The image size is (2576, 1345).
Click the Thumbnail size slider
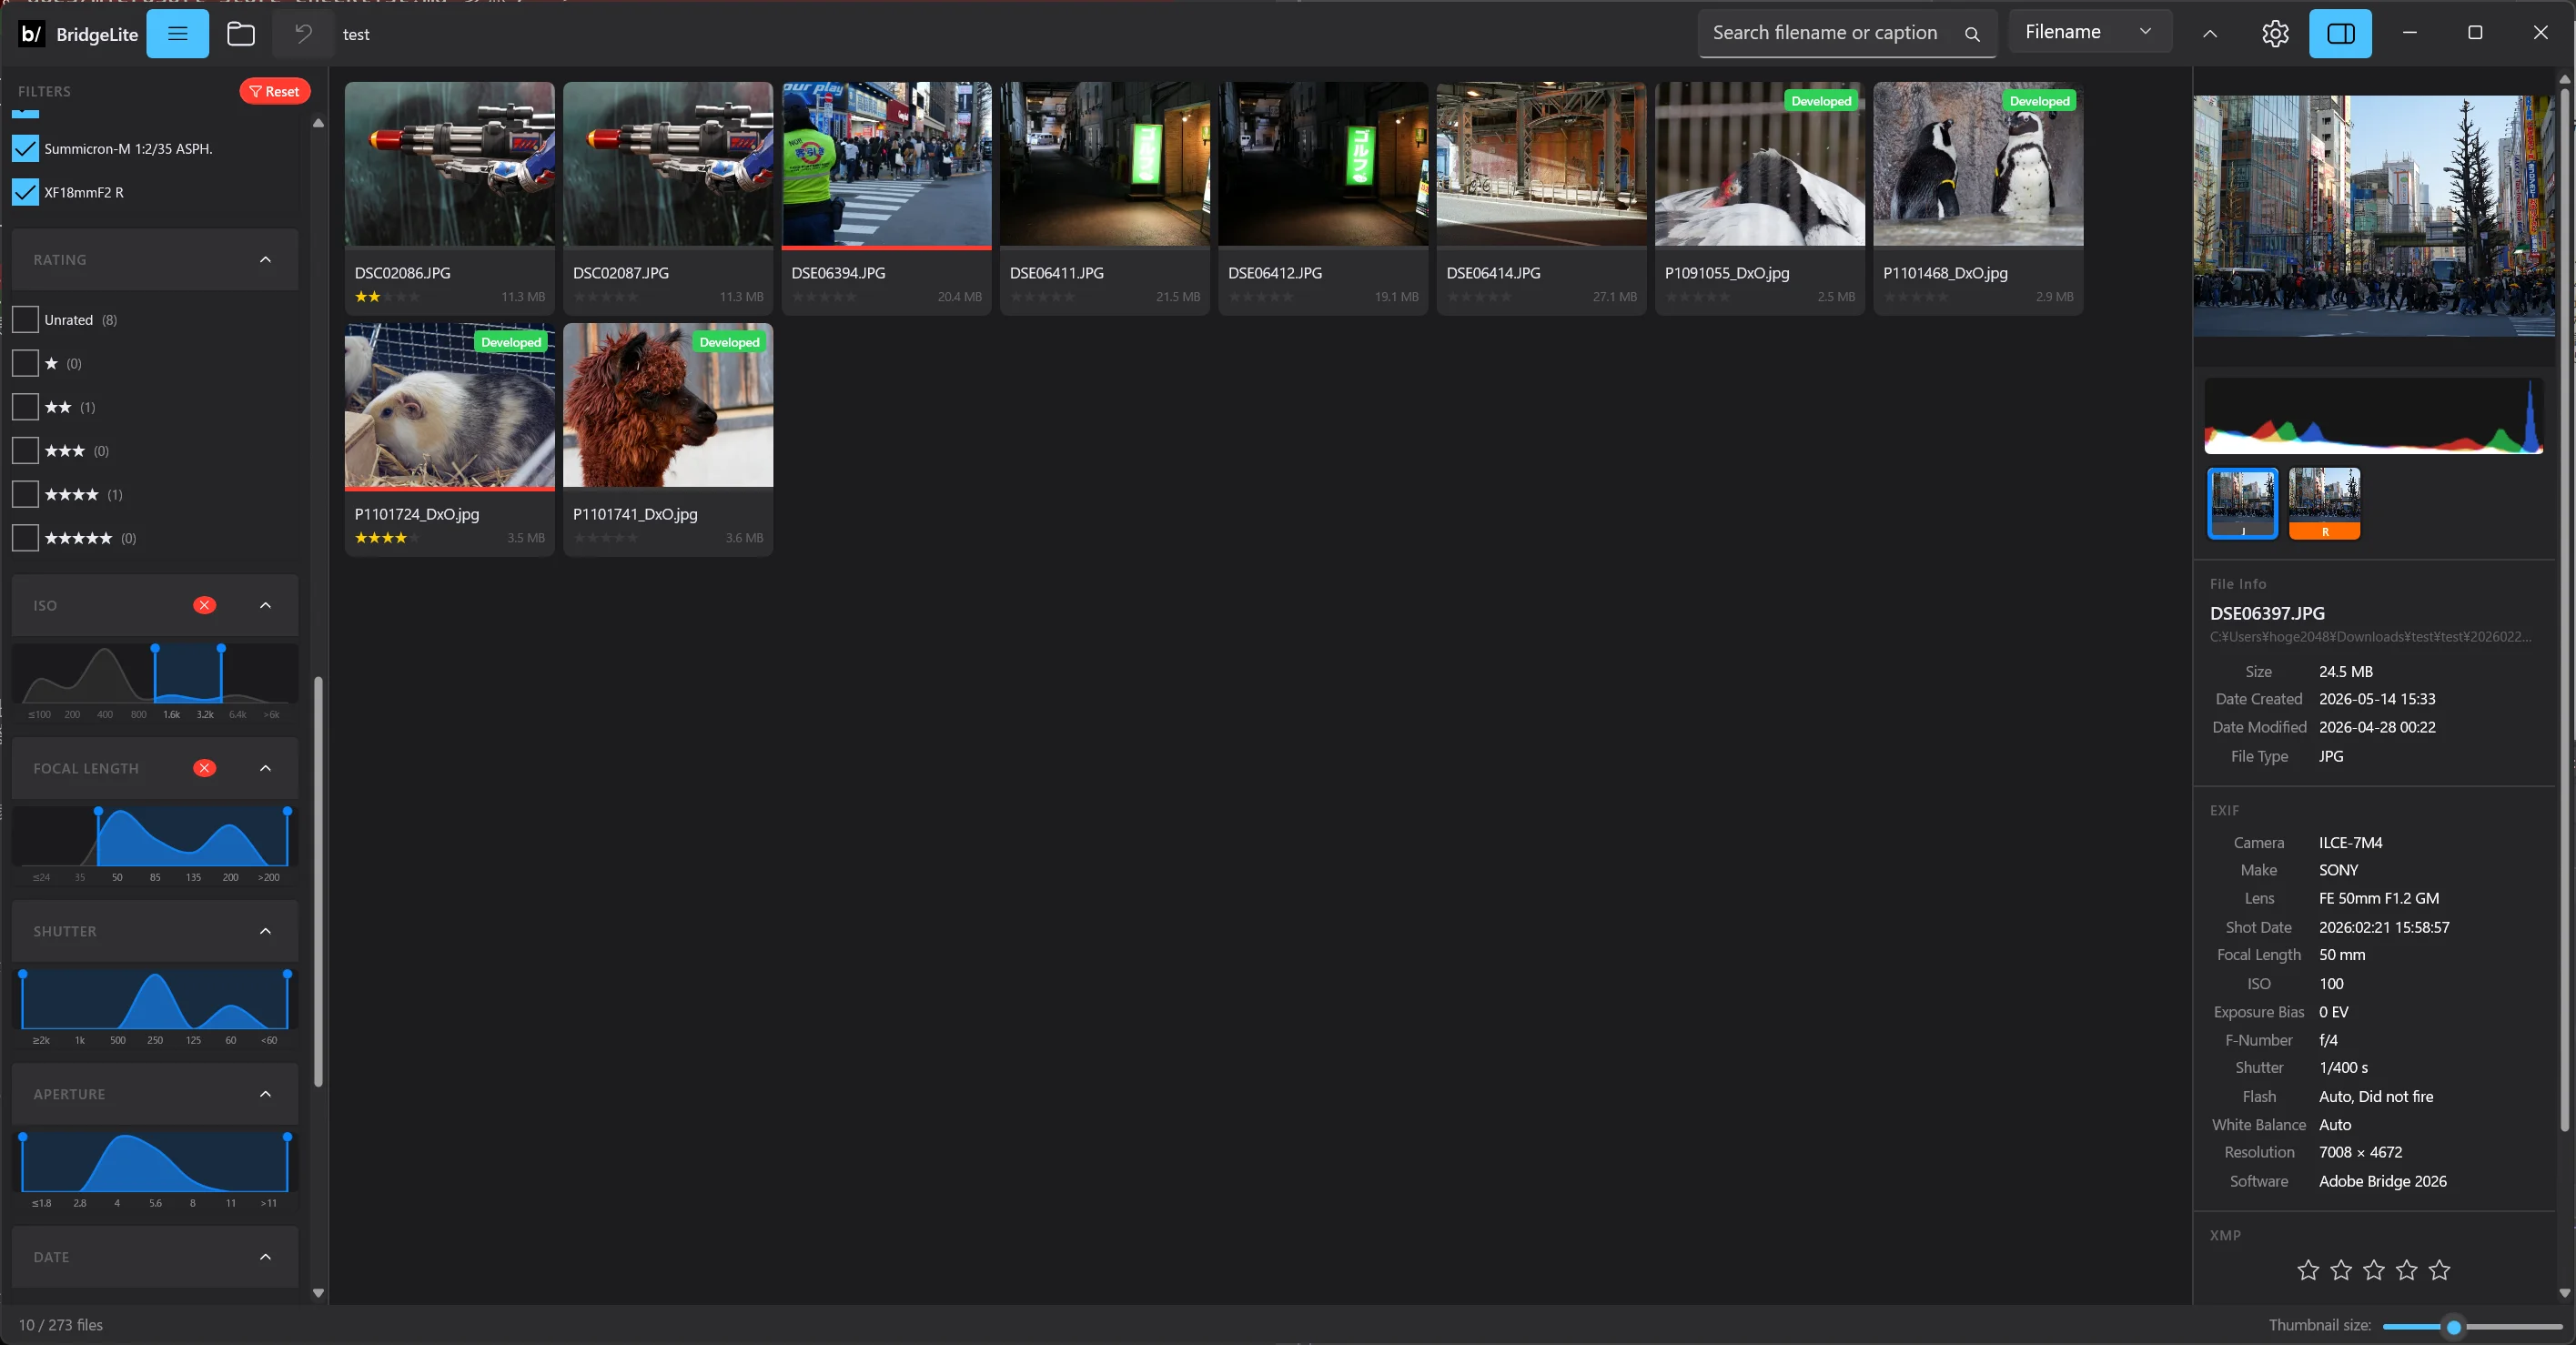[2471, 1327]
